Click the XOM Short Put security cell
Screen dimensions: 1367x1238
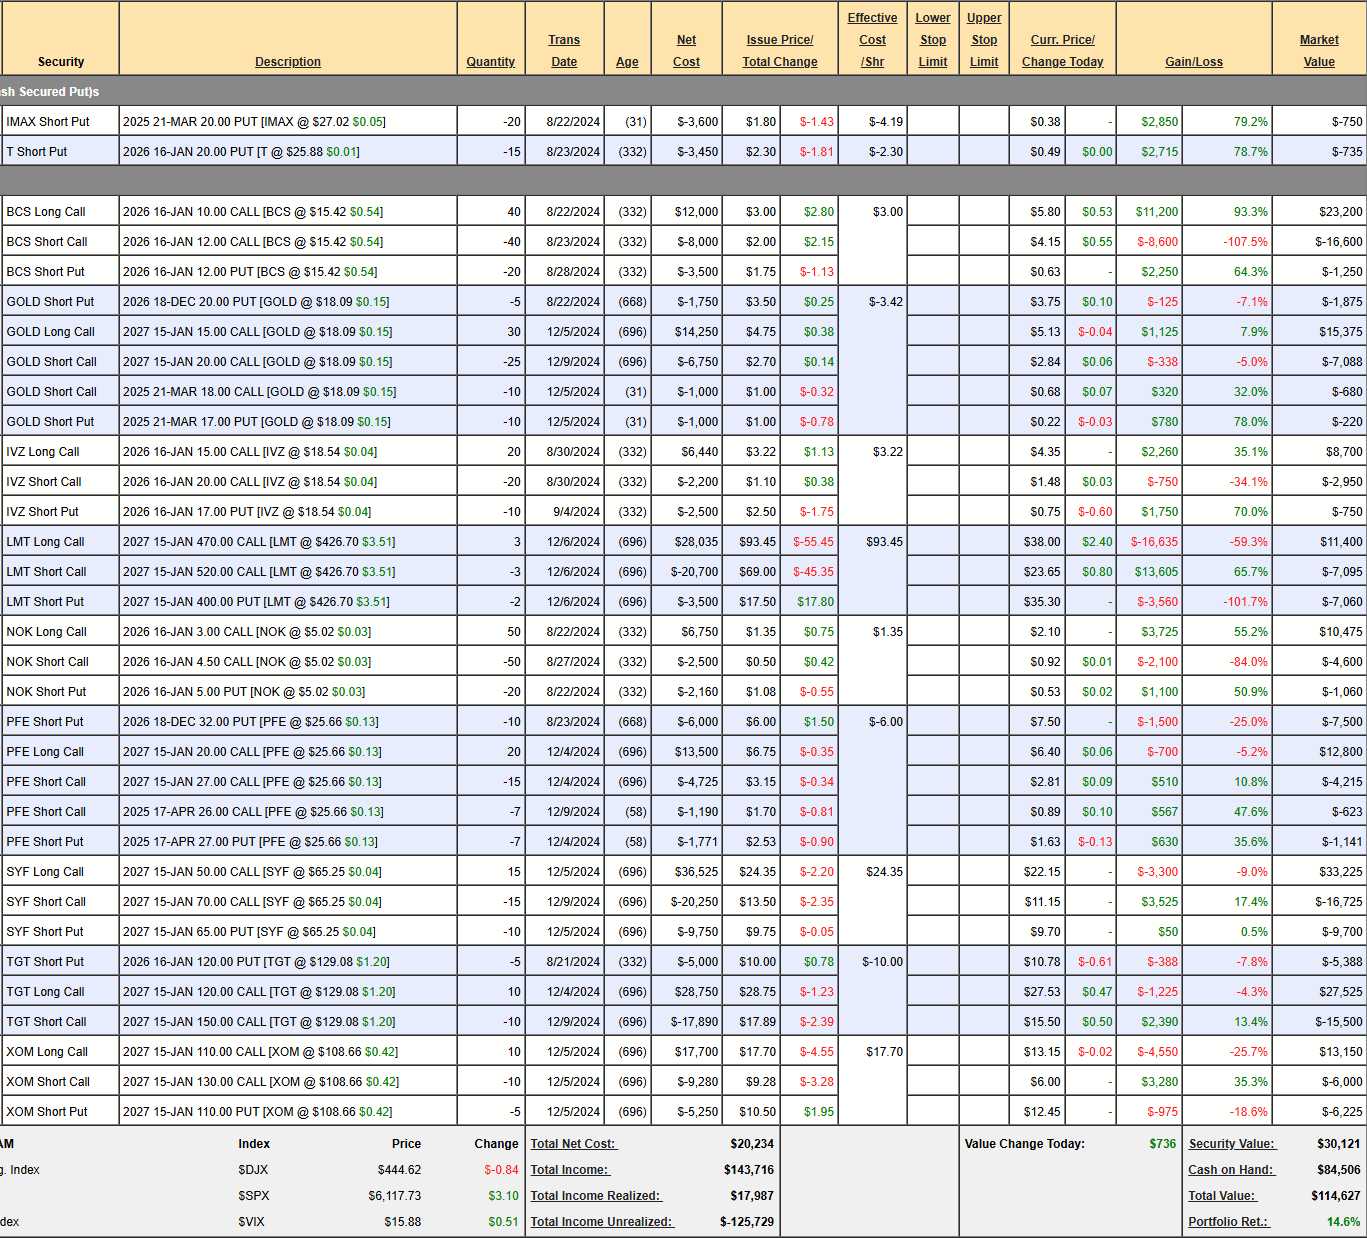(x=47, y=1112)
